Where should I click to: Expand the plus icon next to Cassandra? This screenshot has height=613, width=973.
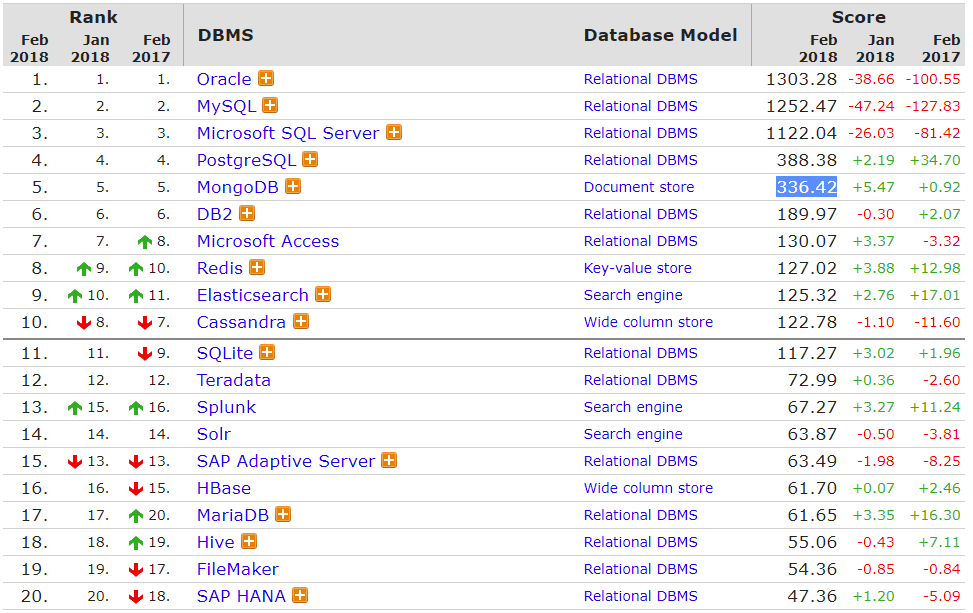point(301,321)
